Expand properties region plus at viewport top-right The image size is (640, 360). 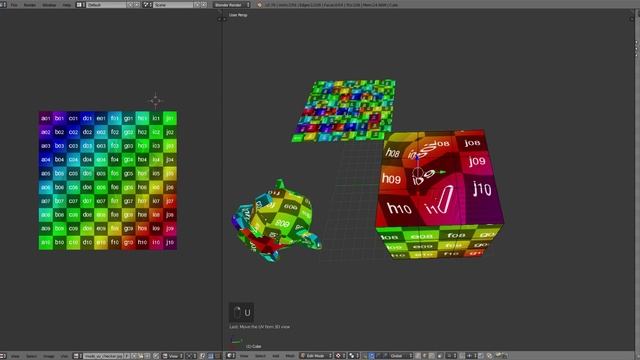coord(632,19)
